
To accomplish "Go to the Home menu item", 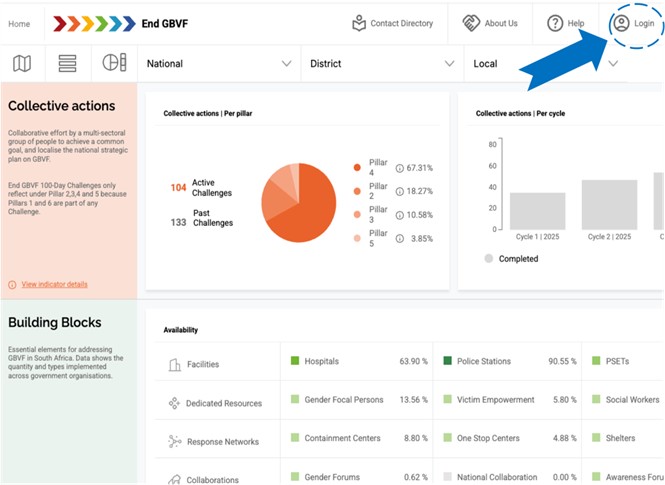I will tap(19, 23).
